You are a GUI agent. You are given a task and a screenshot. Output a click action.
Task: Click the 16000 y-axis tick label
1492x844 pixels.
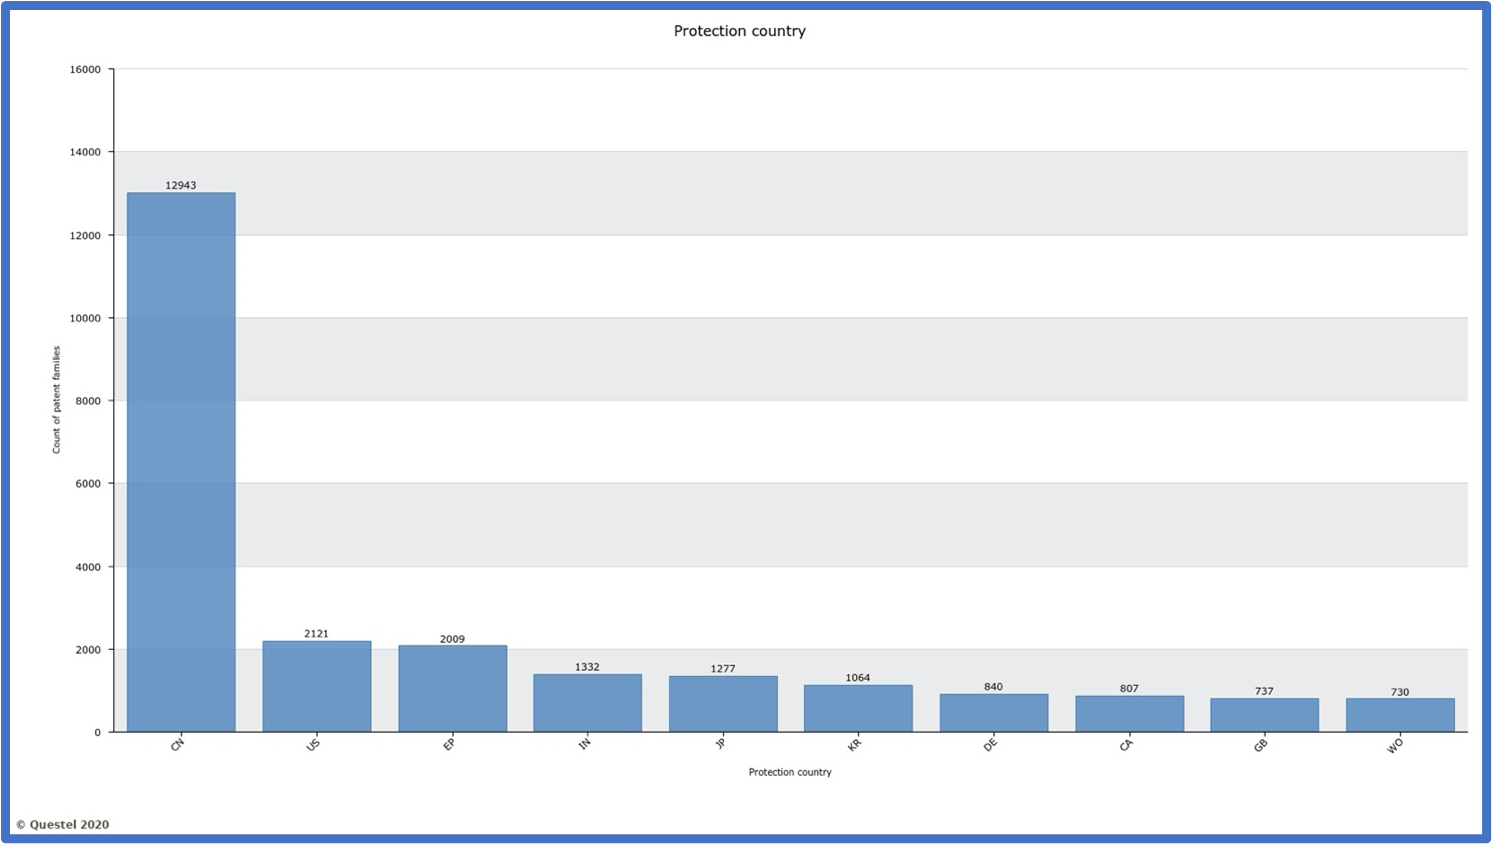(85, 70)
